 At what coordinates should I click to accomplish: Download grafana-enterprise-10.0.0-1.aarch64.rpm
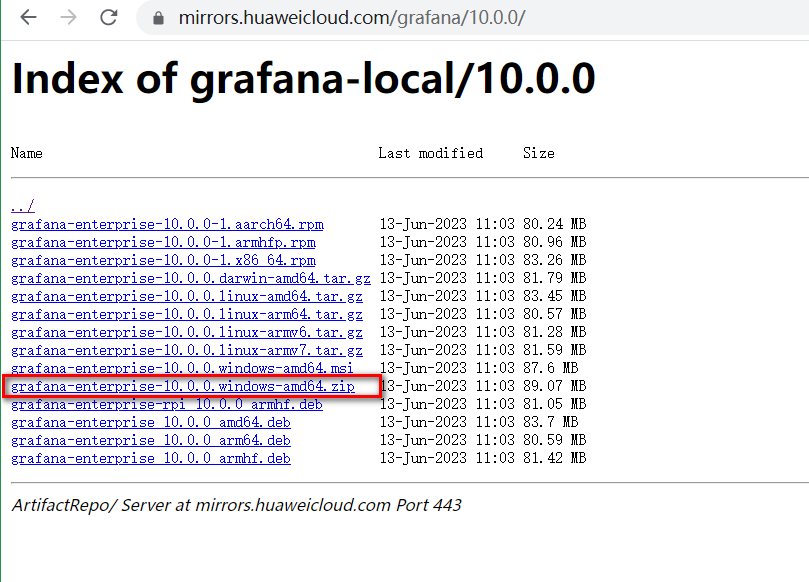[x=167, y=224]
